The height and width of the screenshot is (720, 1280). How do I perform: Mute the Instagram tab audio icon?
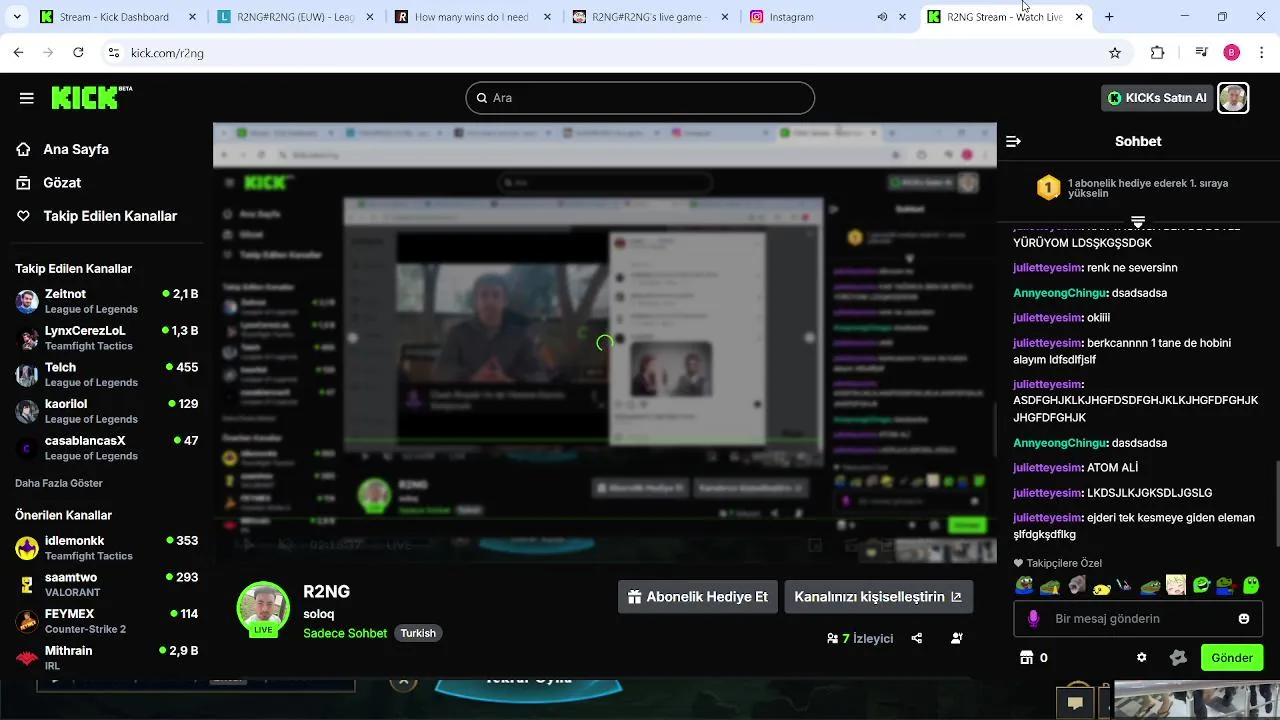(882, 17)
